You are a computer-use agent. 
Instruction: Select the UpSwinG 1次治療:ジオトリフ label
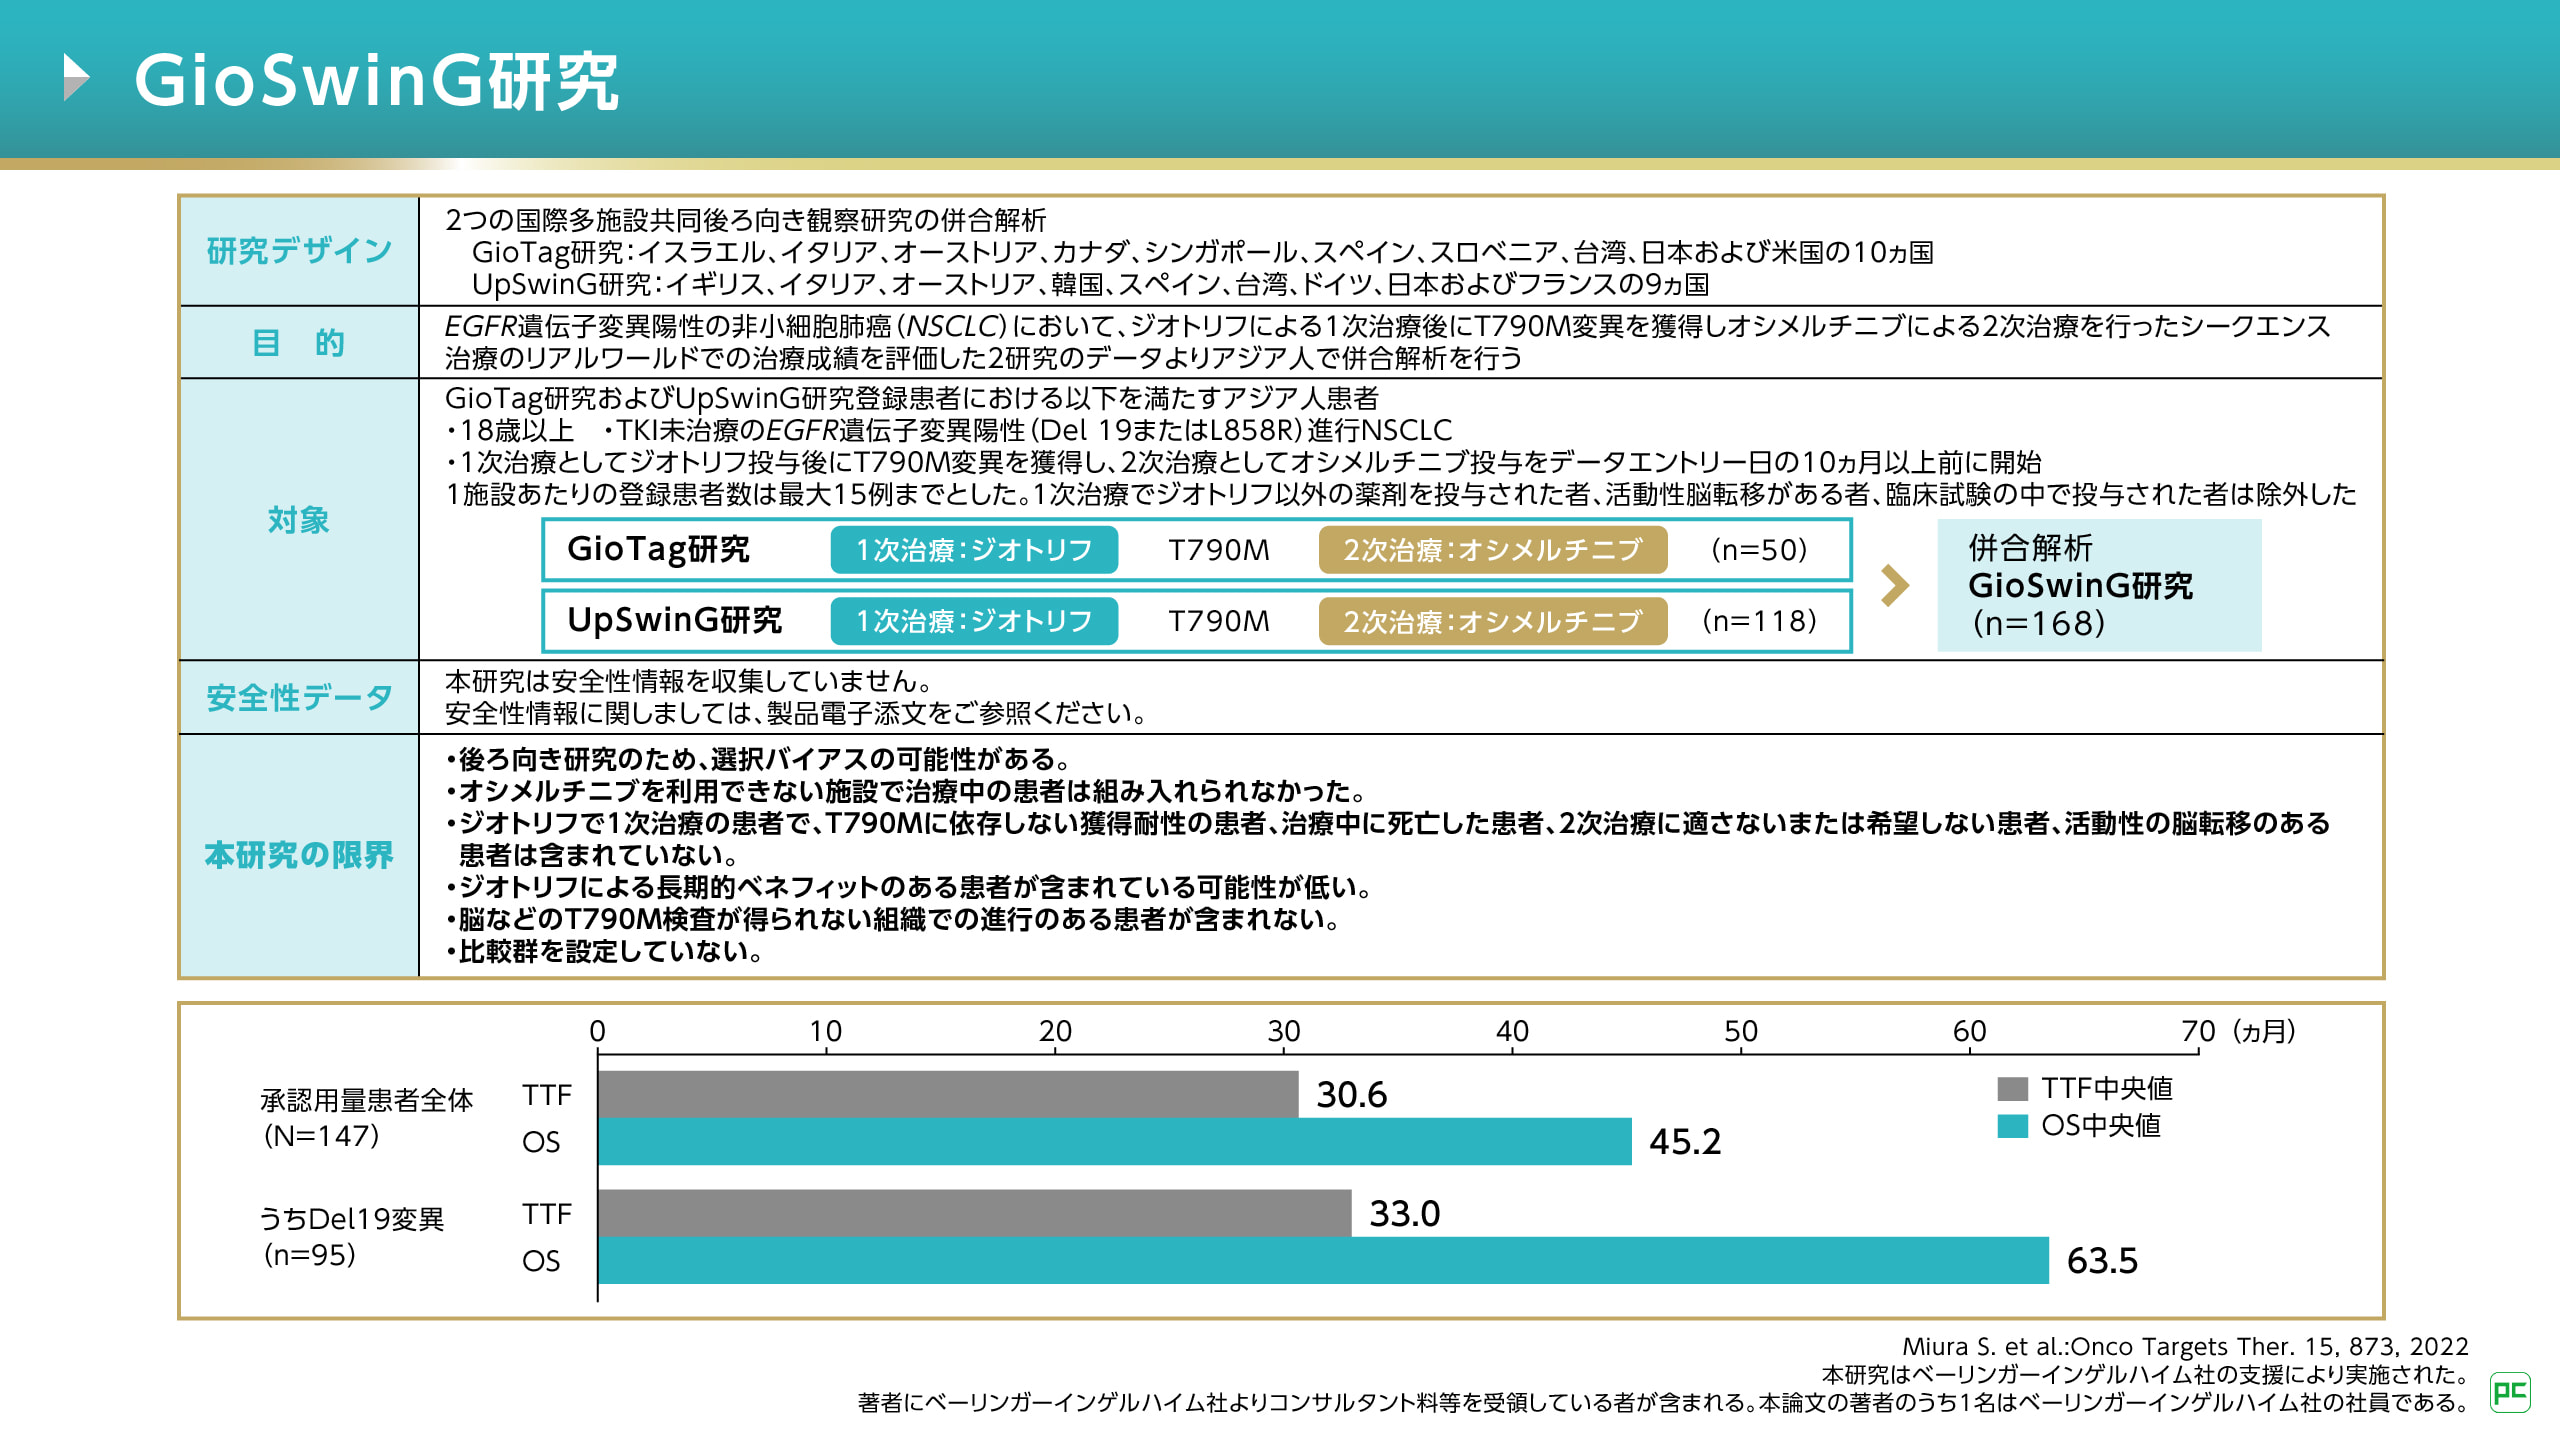(x=973, y=621)
